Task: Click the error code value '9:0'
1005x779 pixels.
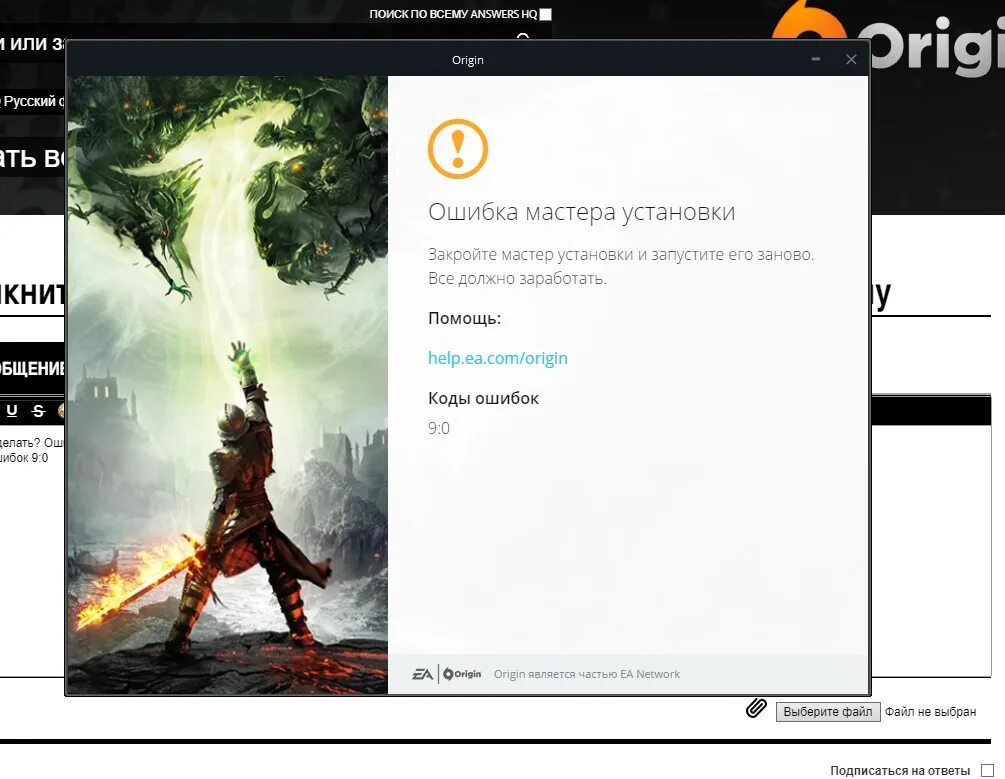Action: click(x=438, y=428)
